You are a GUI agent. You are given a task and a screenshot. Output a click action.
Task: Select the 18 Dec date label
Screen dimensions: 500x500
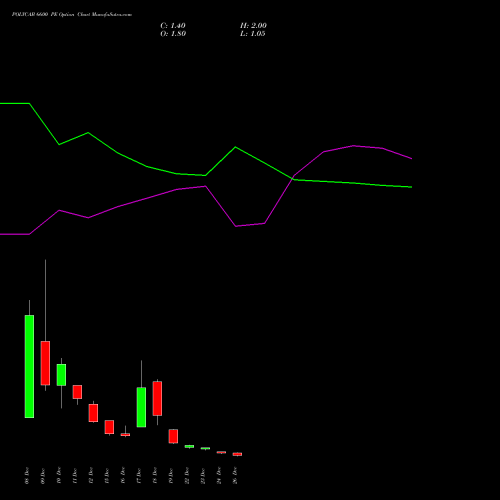tap(155, 476)
